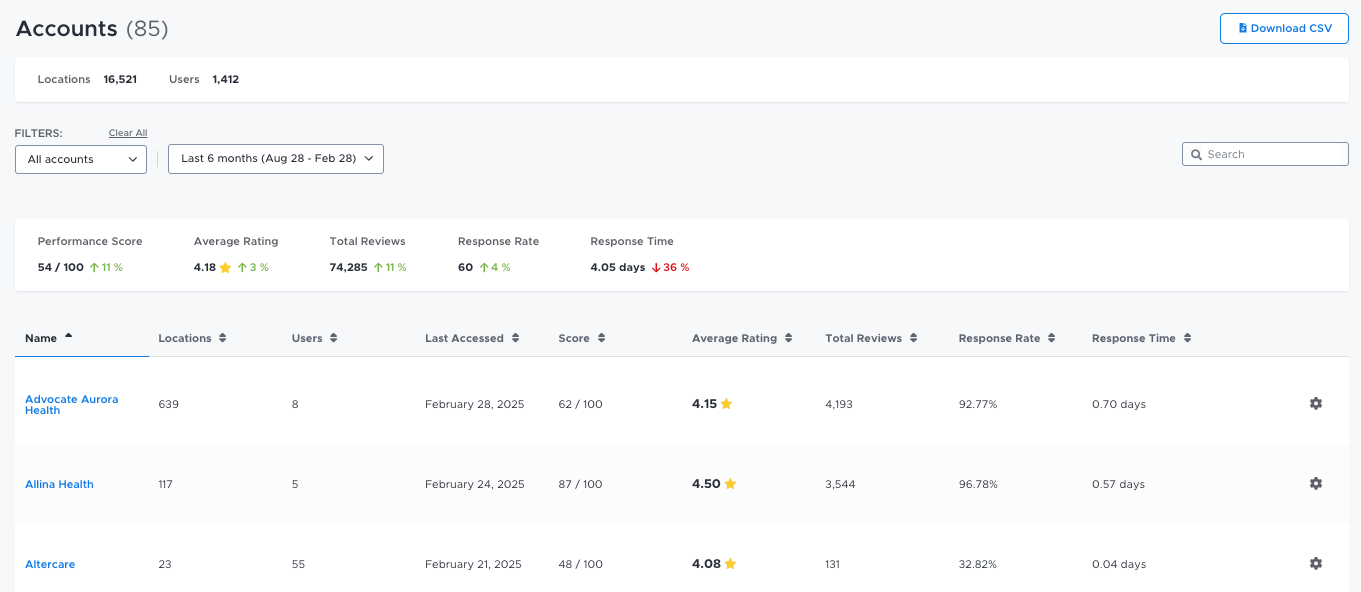Sort by Locations column arrows
1361x592 pixels.
(x=222, y=338)
